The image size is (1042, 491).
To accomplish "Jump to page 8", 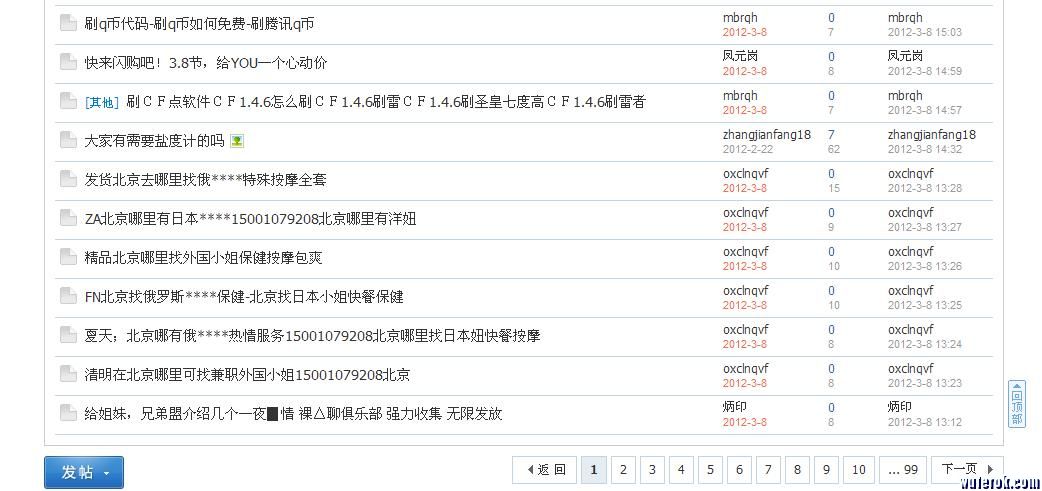I will (x=797, y=470).
